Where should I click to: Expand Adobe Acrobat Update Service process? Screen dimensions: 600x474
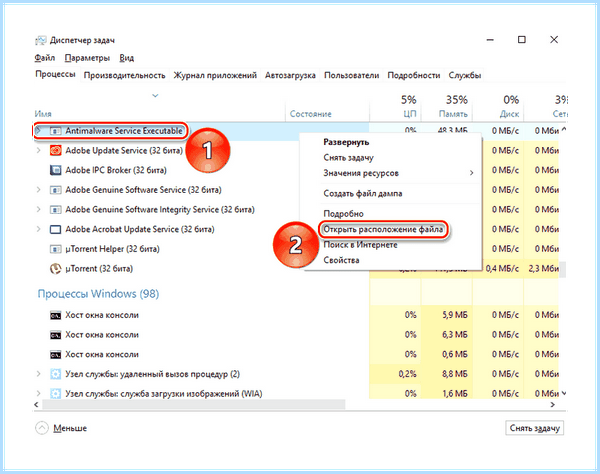click(38, 229)
